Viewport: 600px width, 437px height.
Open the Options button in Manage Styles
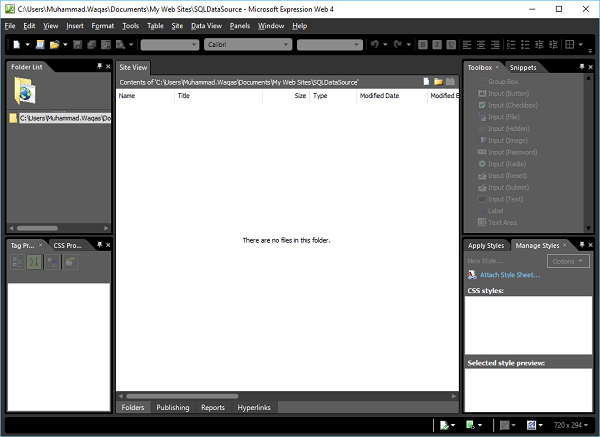[x=568, y=261]
